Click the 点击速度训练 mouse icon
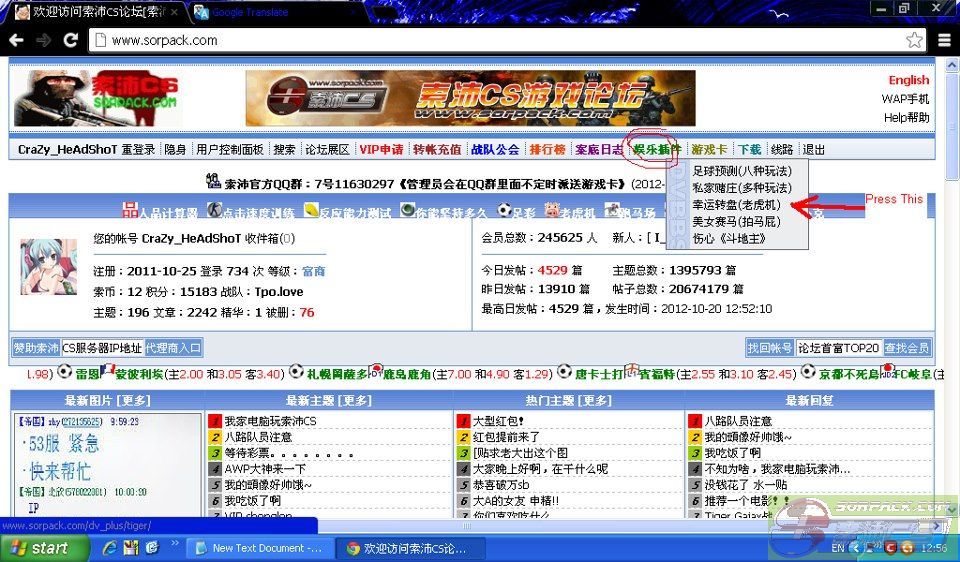The image size is (960, 562). 214,210
